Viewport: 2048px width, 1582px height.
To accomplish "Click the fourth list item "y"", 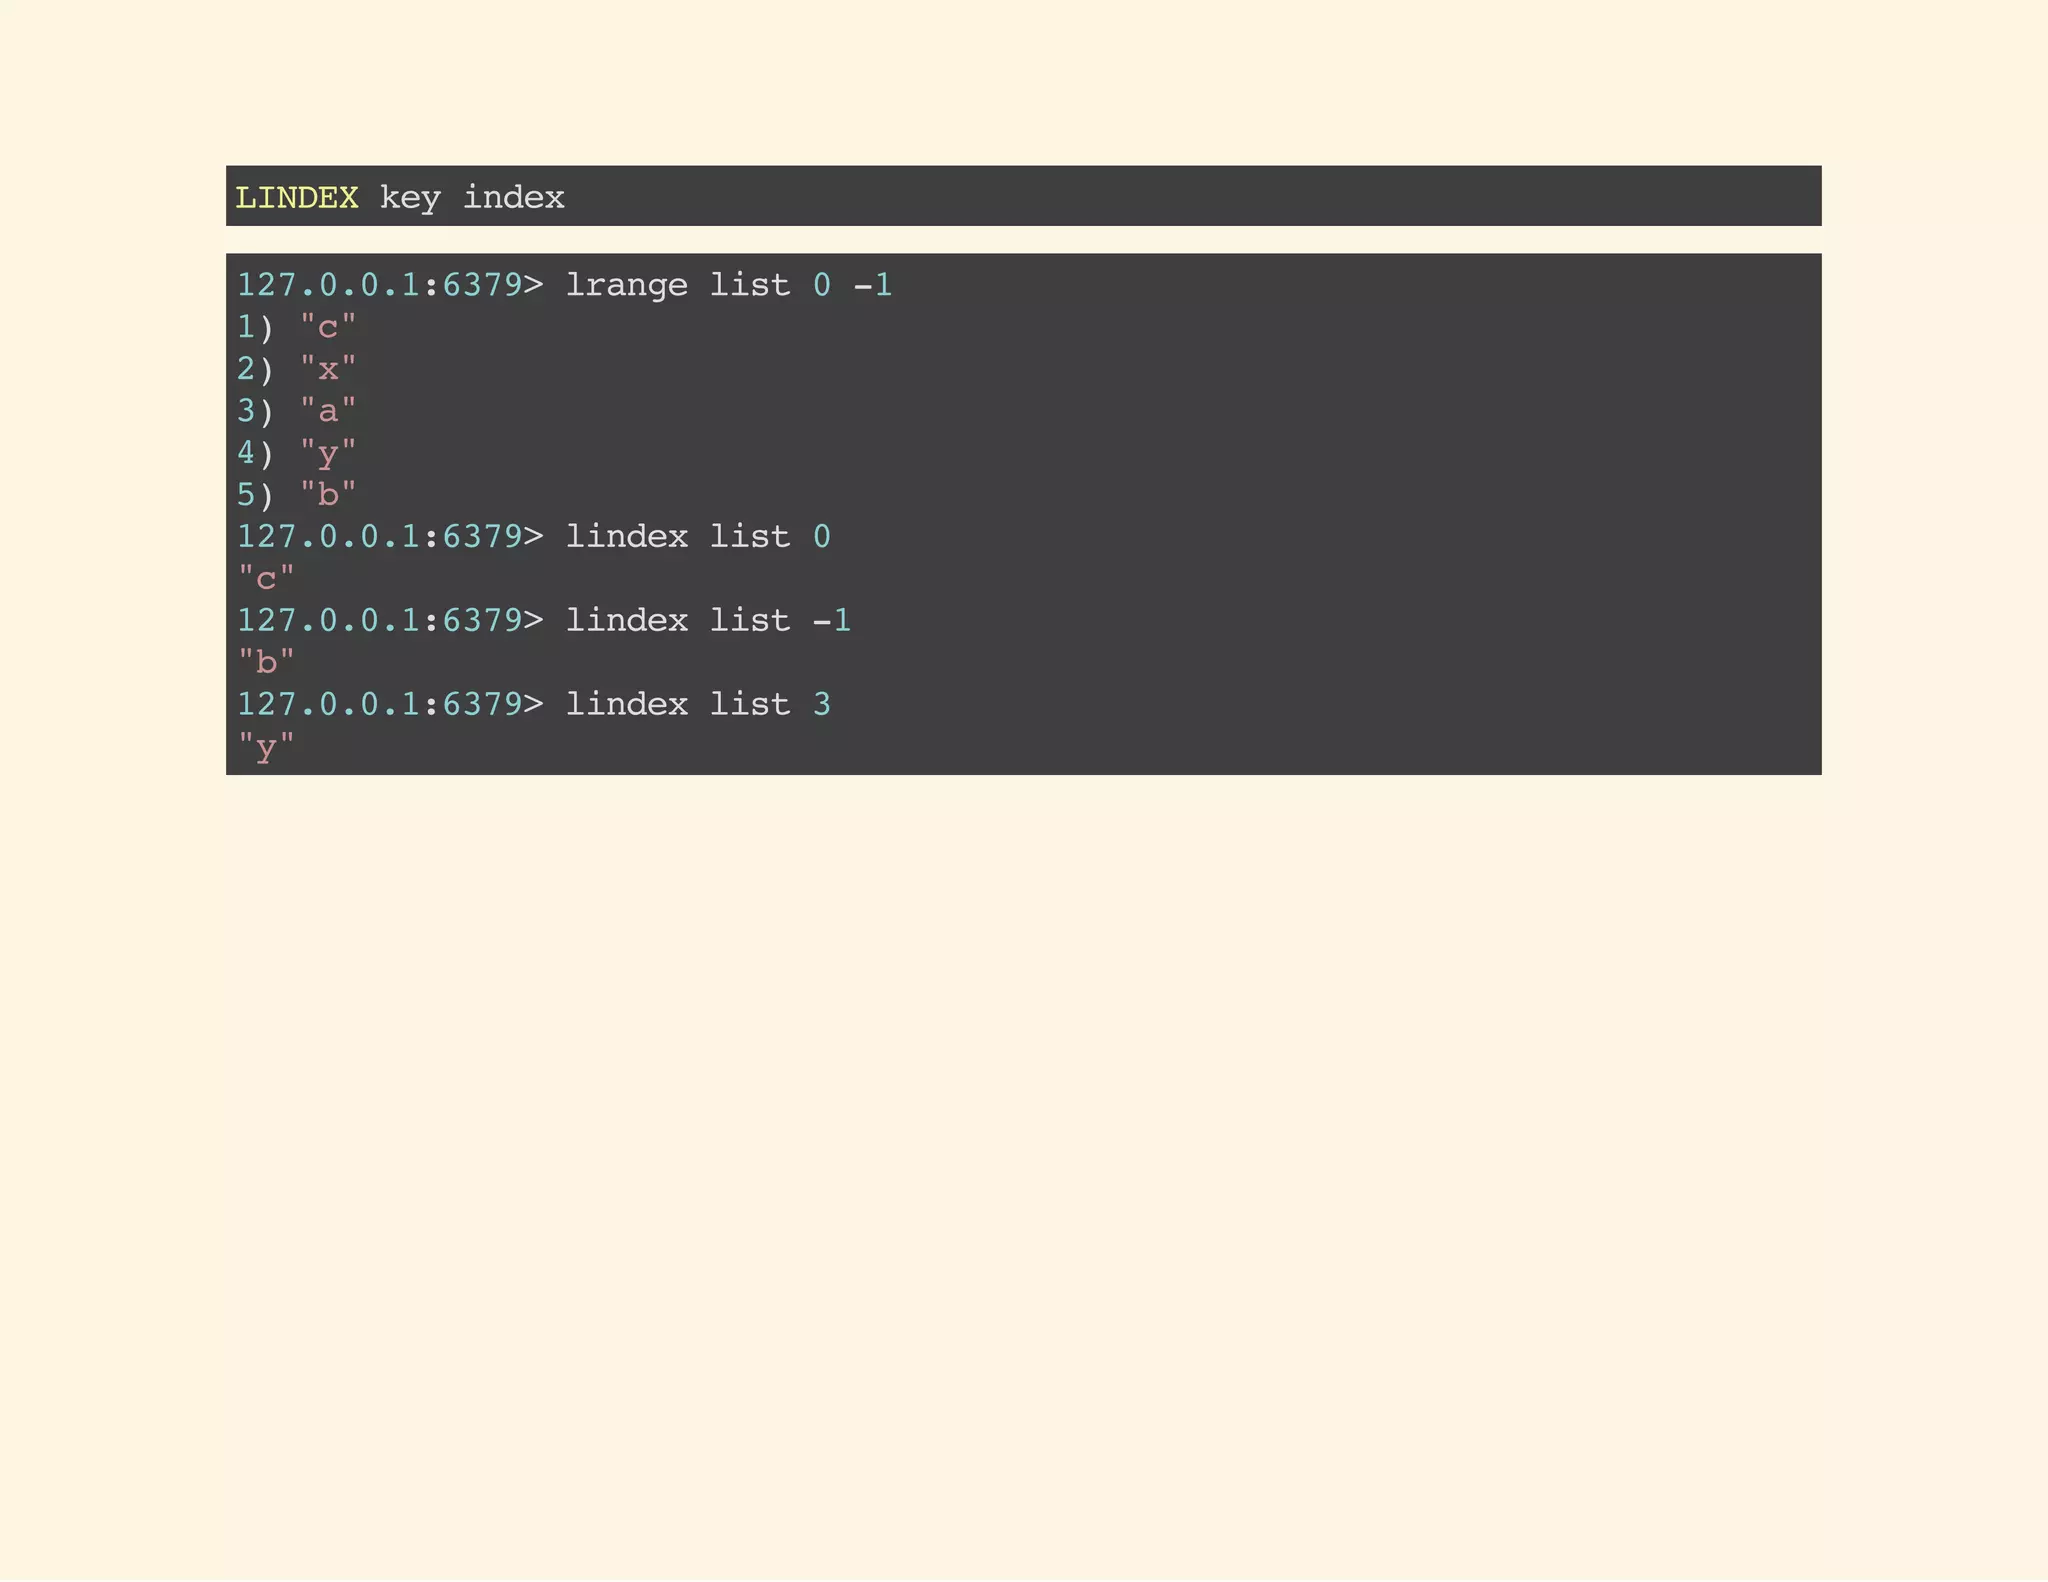I will coord(328,453).
